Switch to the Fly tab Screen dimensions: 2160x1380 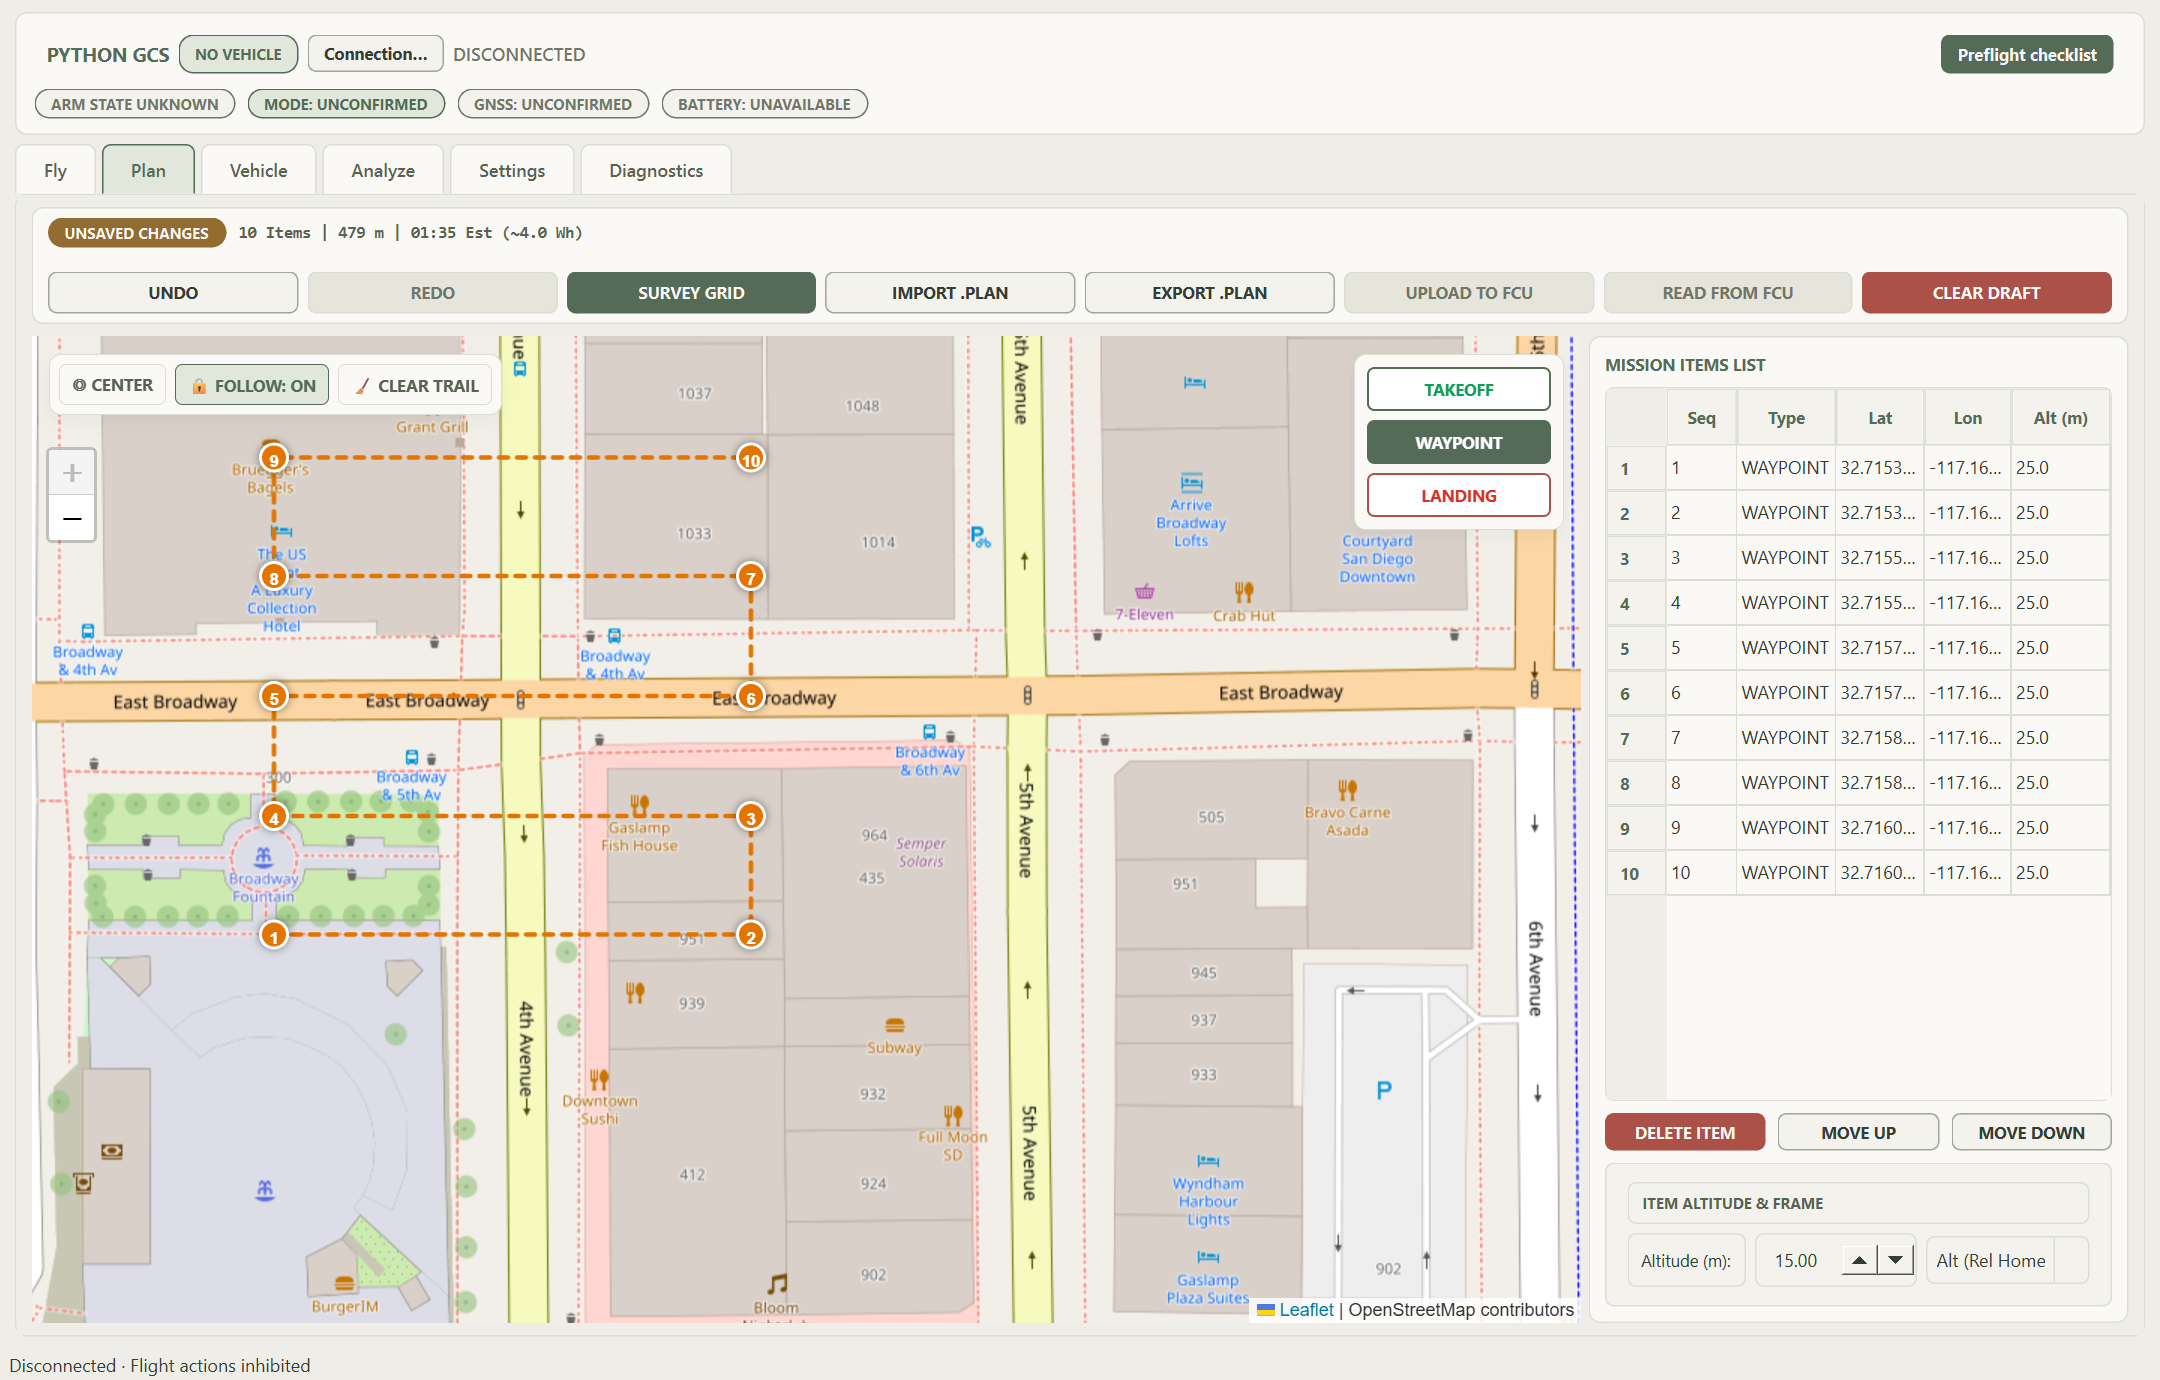pos(56,170)
